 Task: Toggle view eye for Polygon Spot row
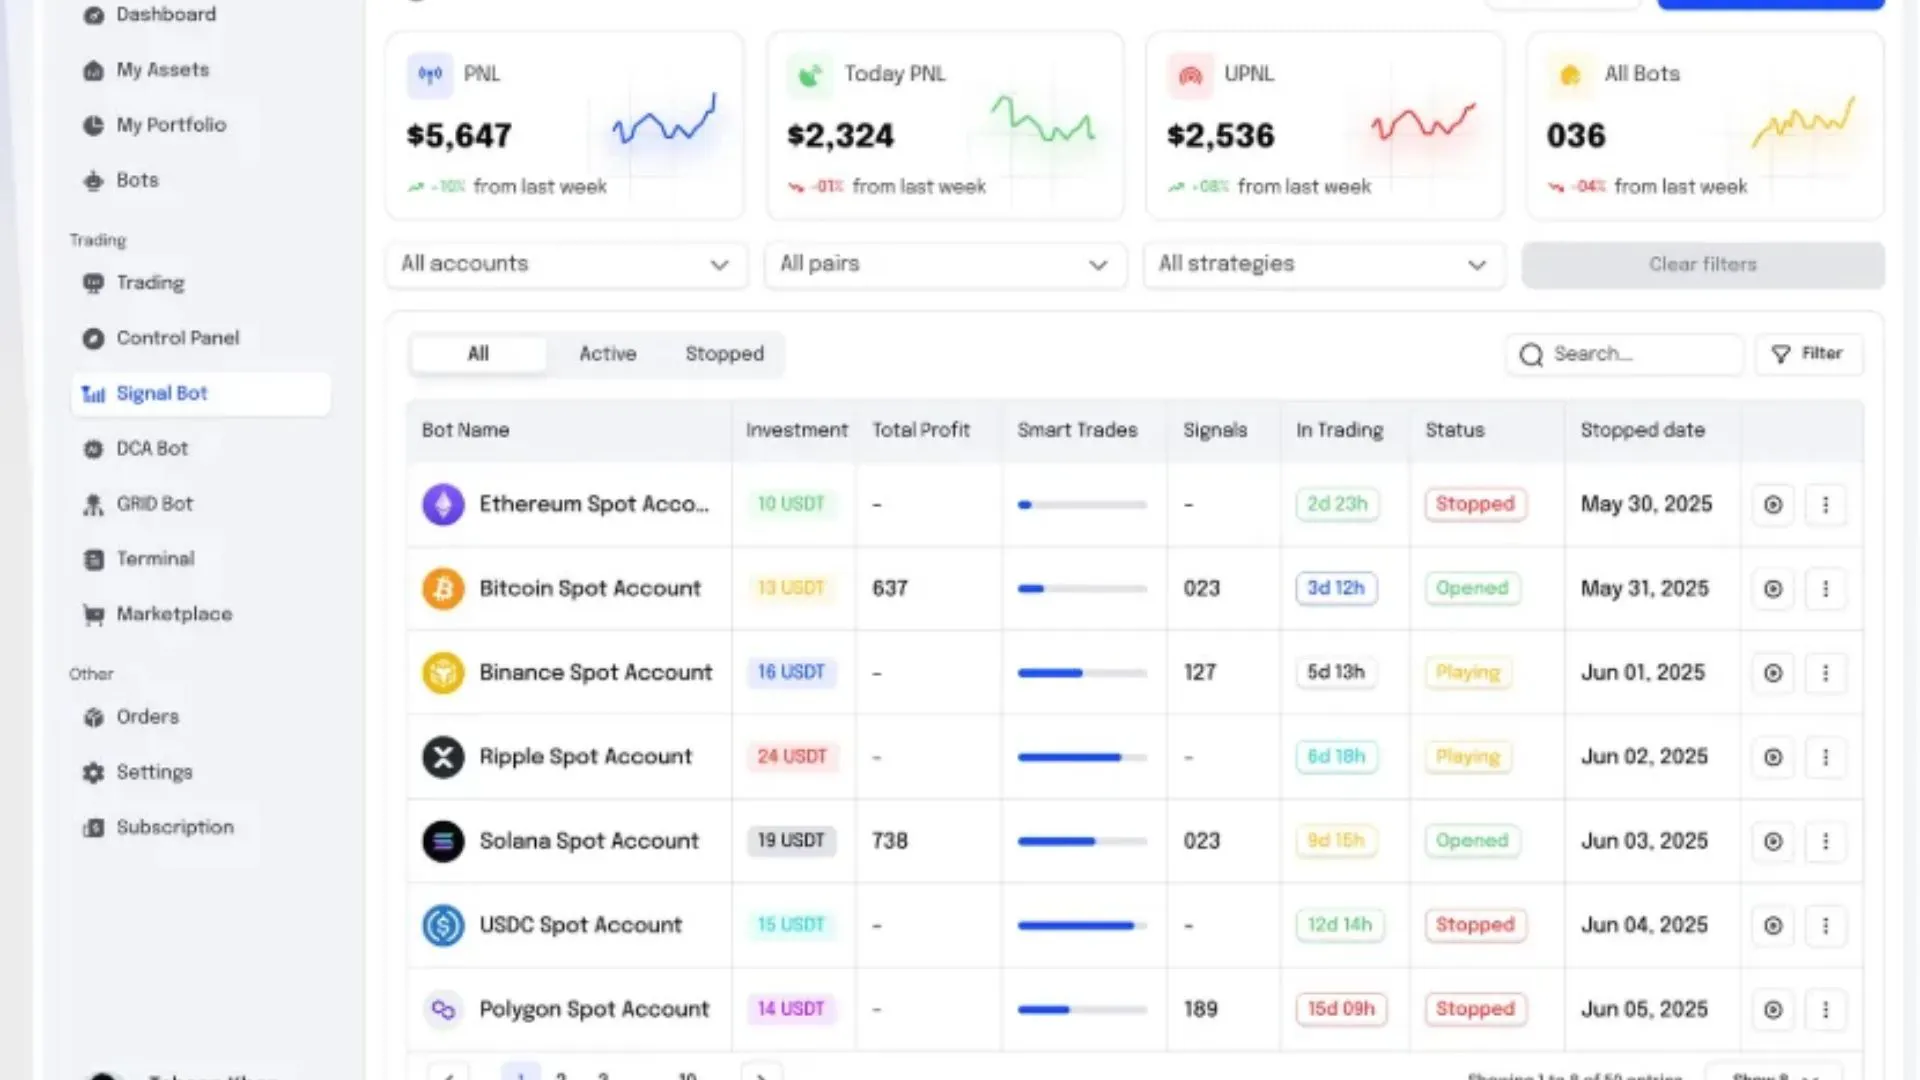tap(1773, 1009)
